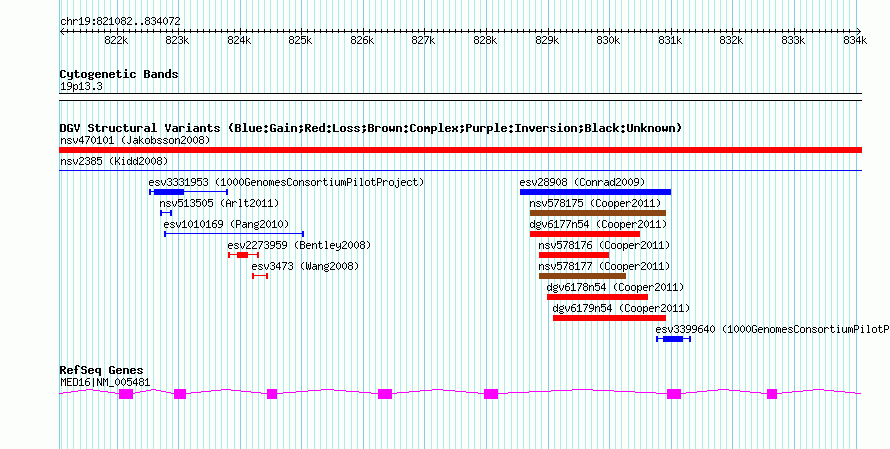This screenshot has width=890, height=449.
Task: Open the esv3399640 variant label
Action: coord(773,329)
